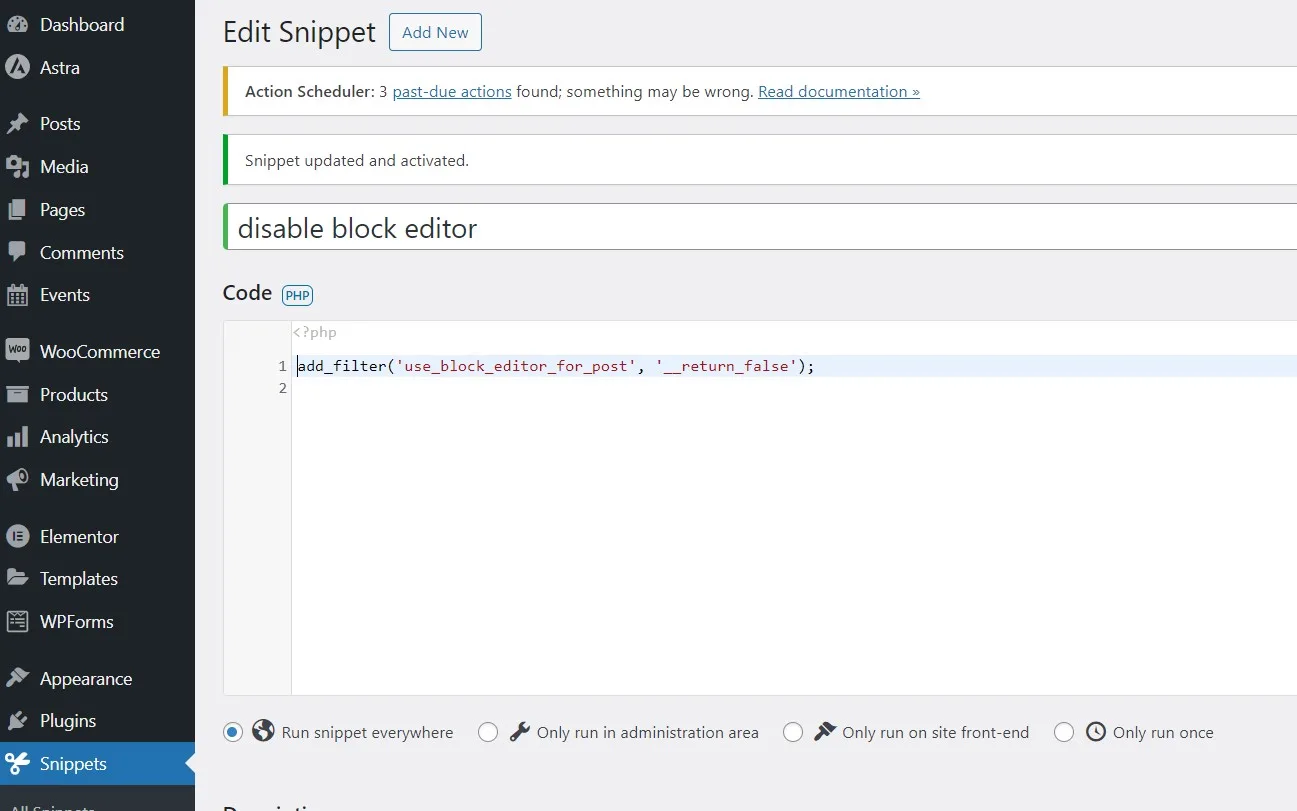The image size is (1297, 811).
Task: Click the Templates folder icon
Action: [17, 578]
